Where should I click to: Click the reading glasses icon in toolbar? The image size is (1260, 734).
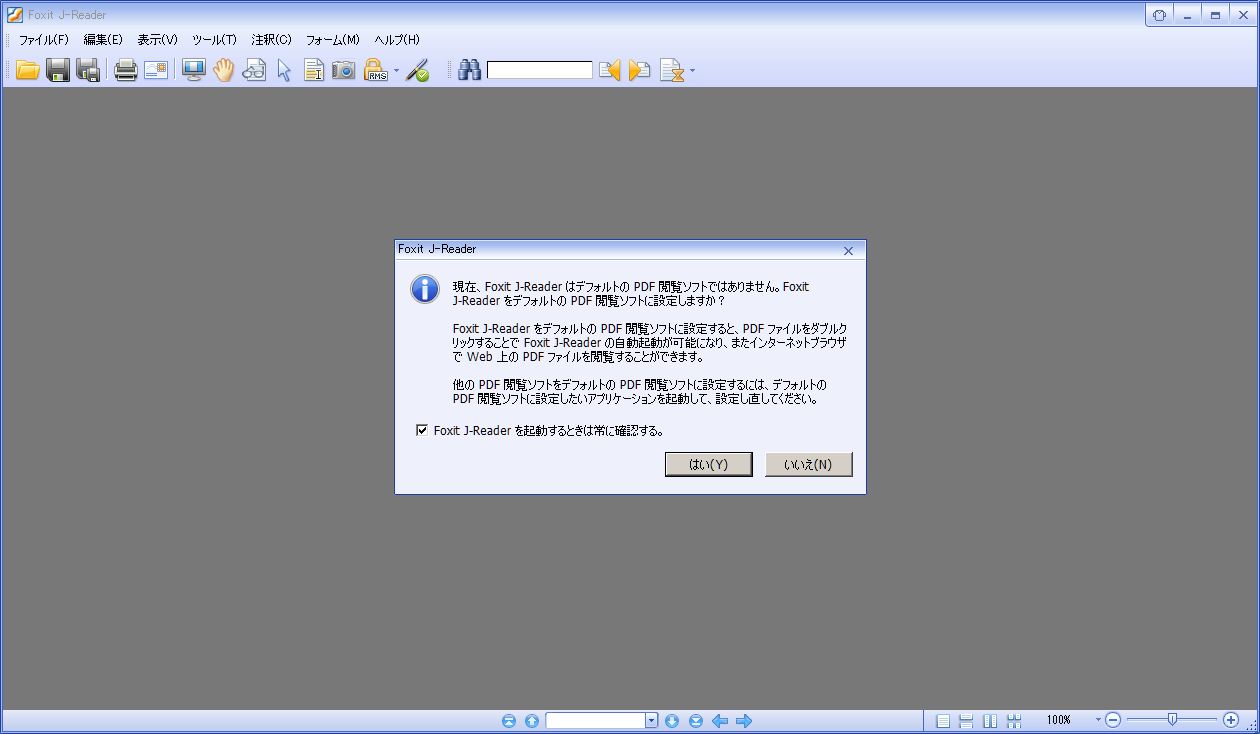(x=254, y=70)
